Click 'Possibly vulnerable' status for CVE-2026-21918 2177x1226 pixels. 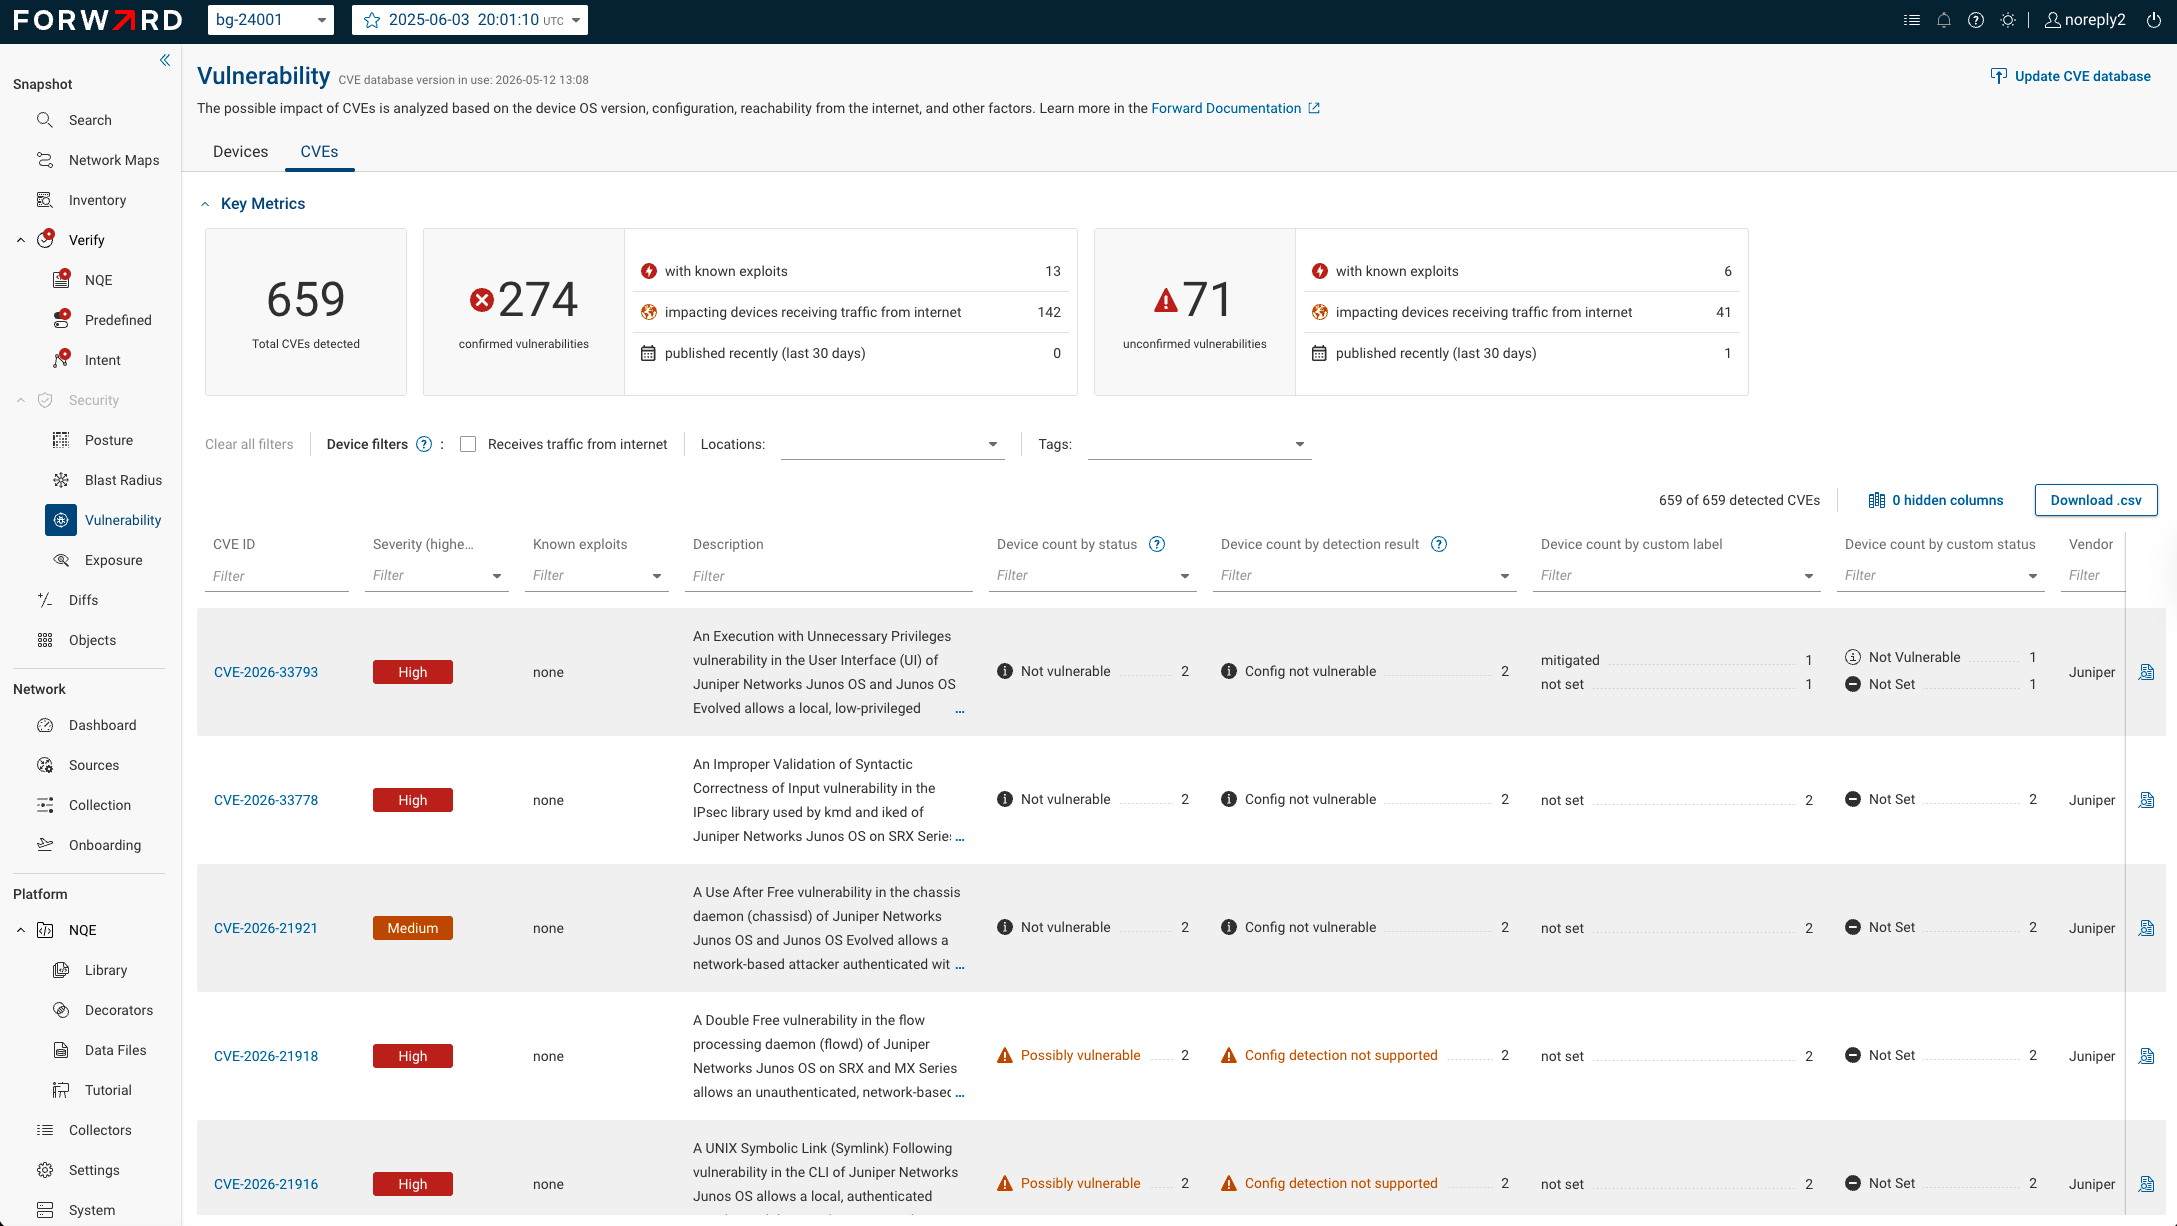(1080, 1055)
